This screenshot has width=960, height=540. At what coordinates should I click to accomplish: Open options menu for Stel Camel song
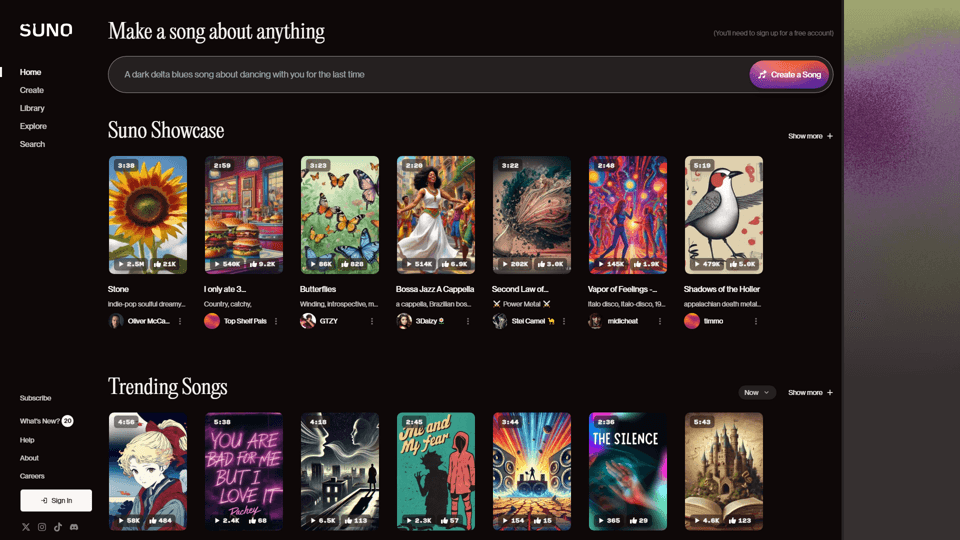(x=564, y=321)
